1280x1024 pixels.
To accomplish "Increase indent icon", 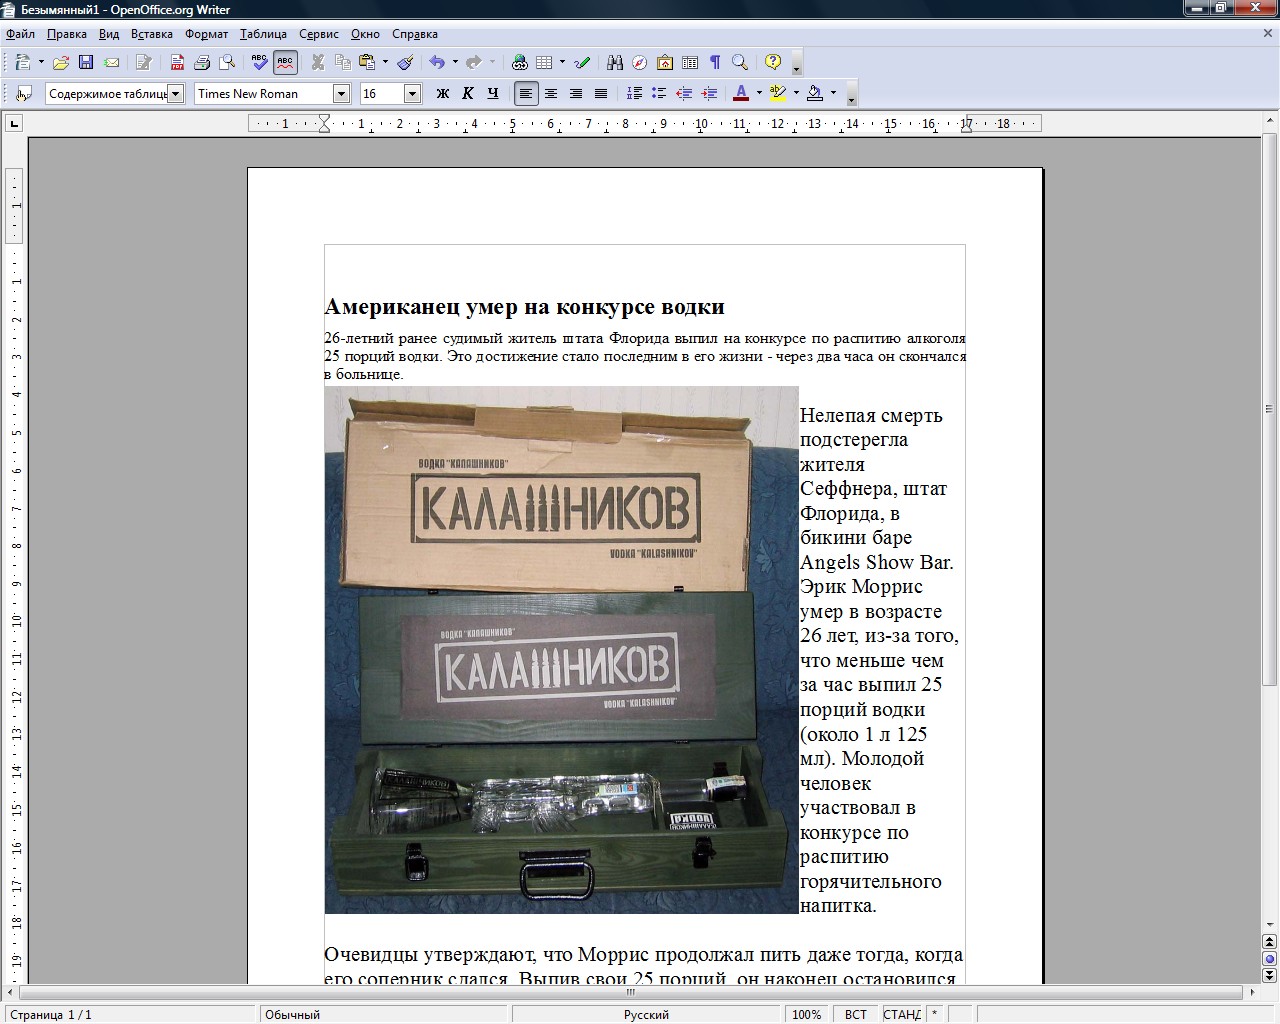I will click(x=709, y=93).
